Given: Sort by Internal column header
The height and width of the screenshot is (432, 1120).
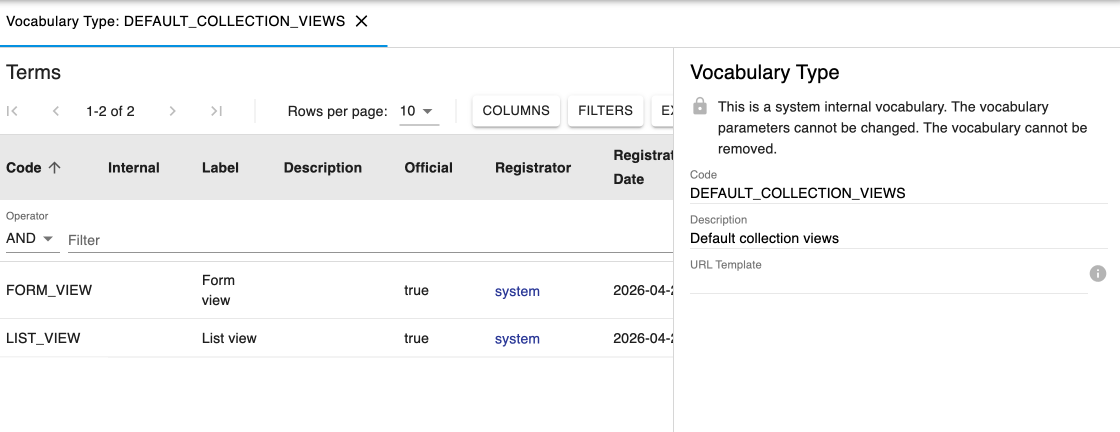Looking at the screenshot, I should click(x=134, y=168).
